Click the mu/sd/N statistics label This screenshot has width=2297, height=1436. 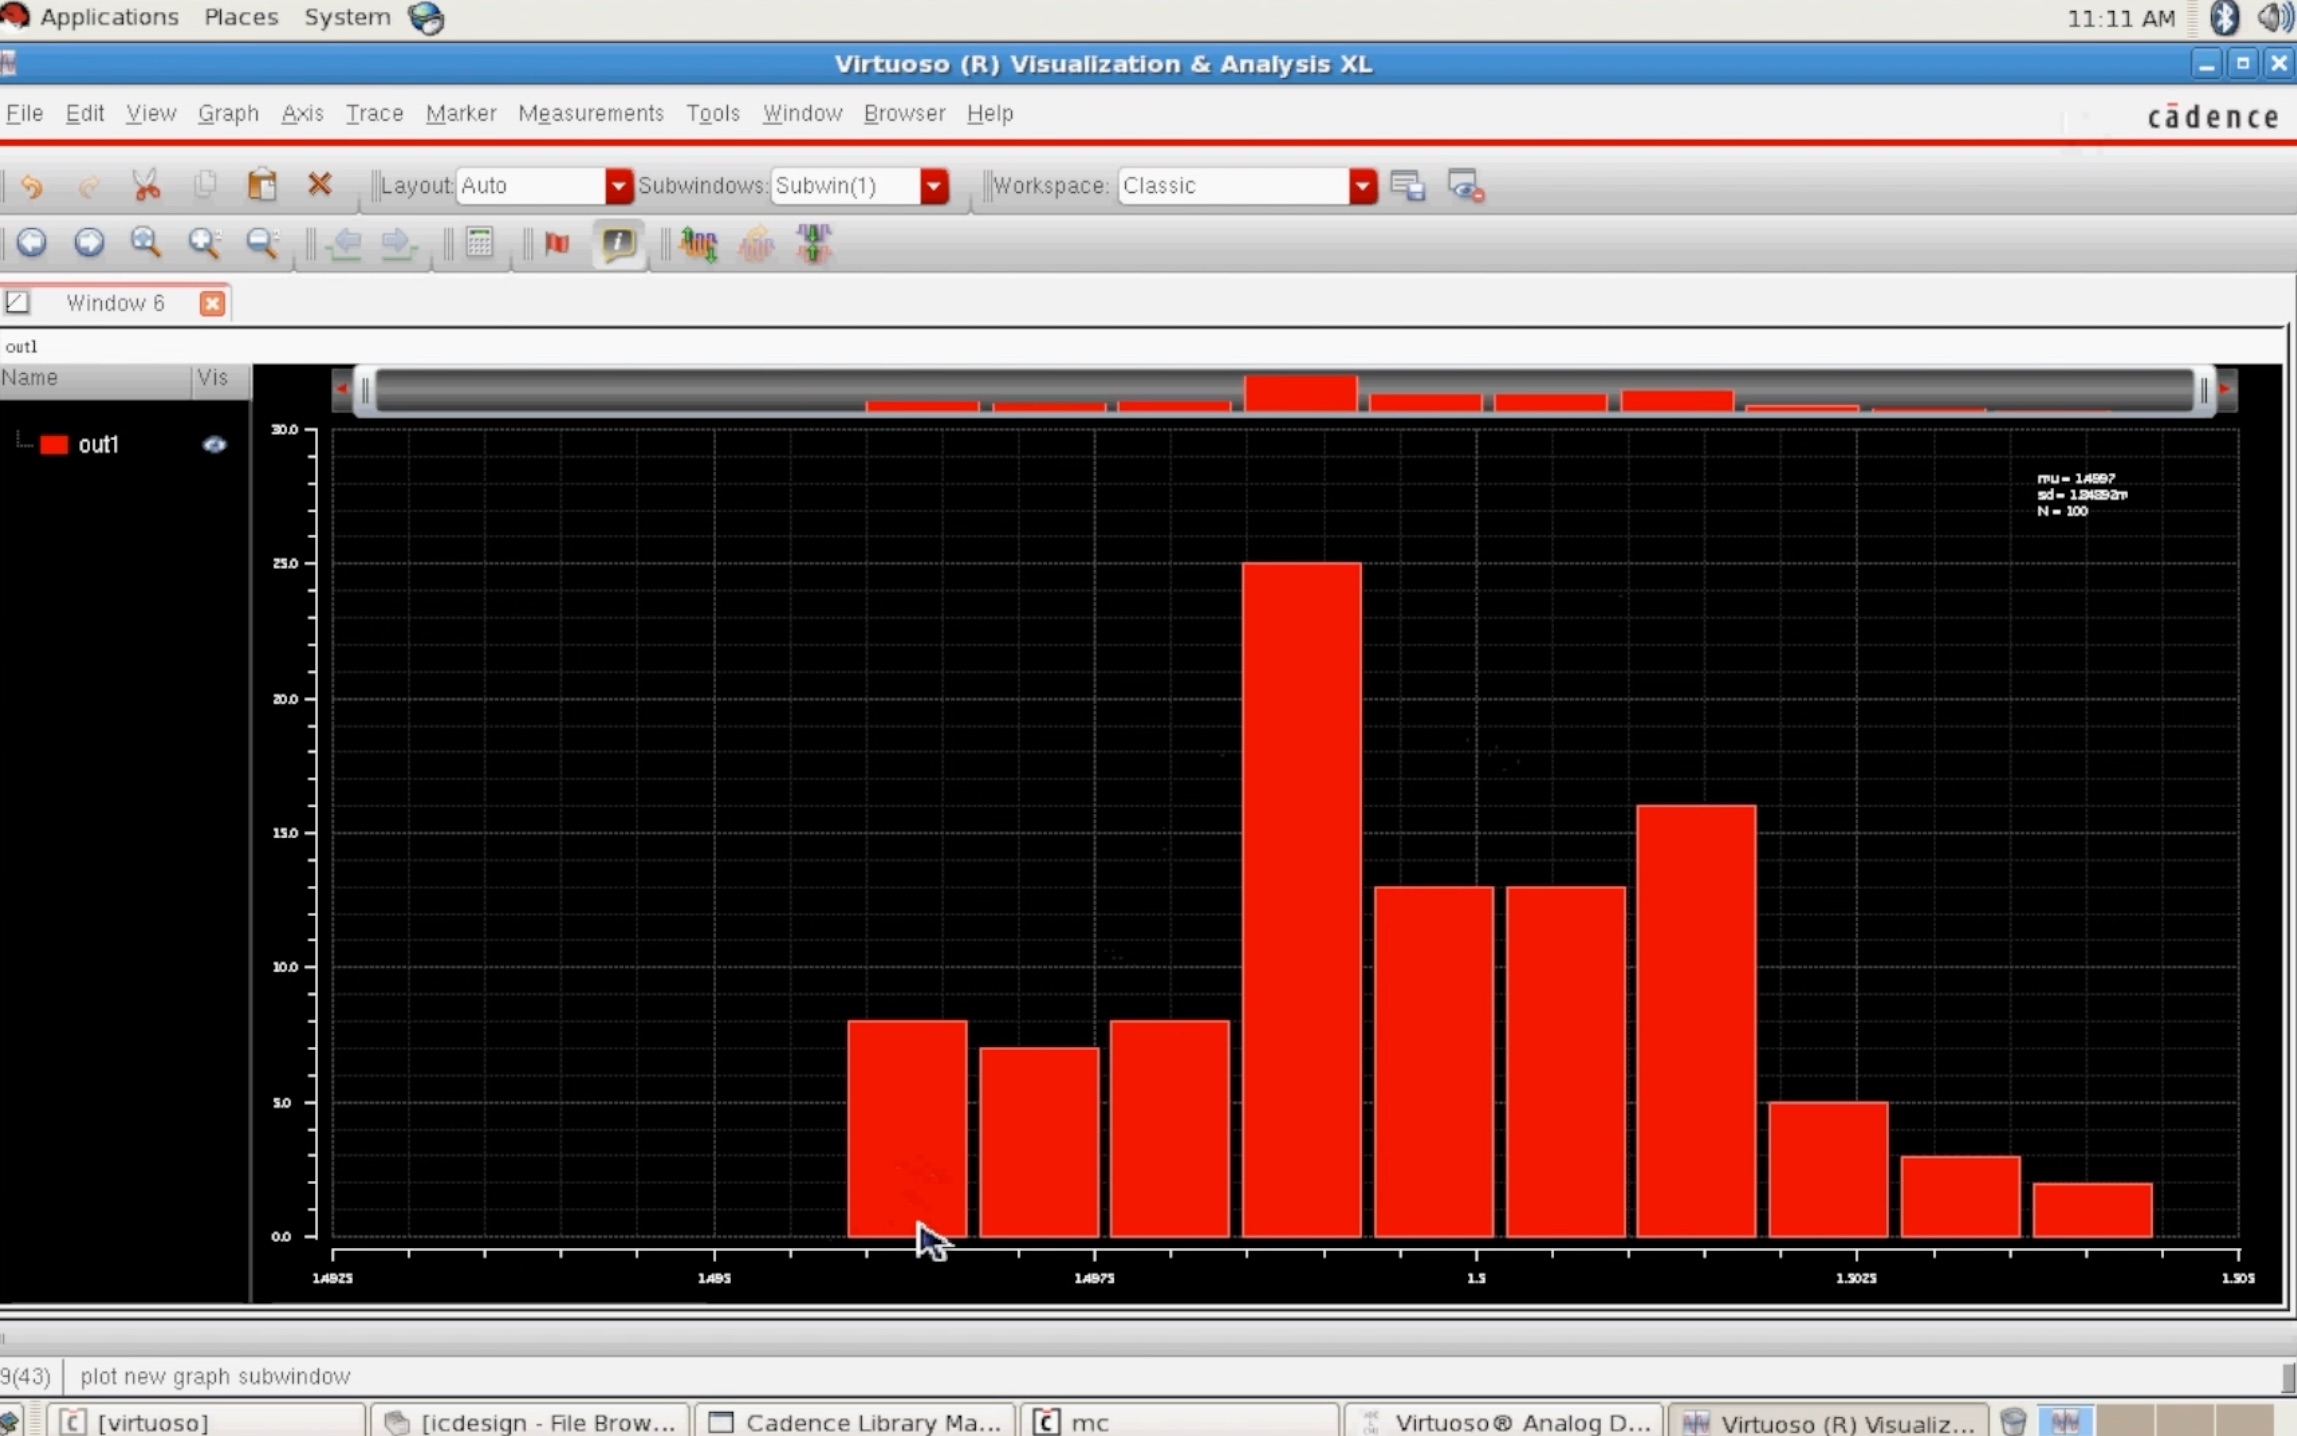[2082, 495]
